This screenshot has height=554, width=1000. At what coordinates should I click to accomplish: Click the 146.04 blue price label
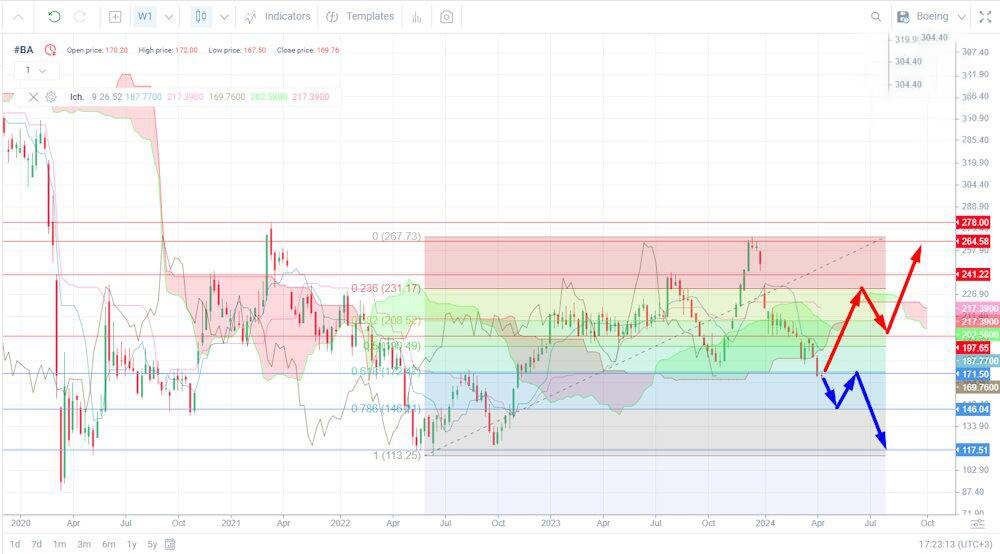coord(974,409)
